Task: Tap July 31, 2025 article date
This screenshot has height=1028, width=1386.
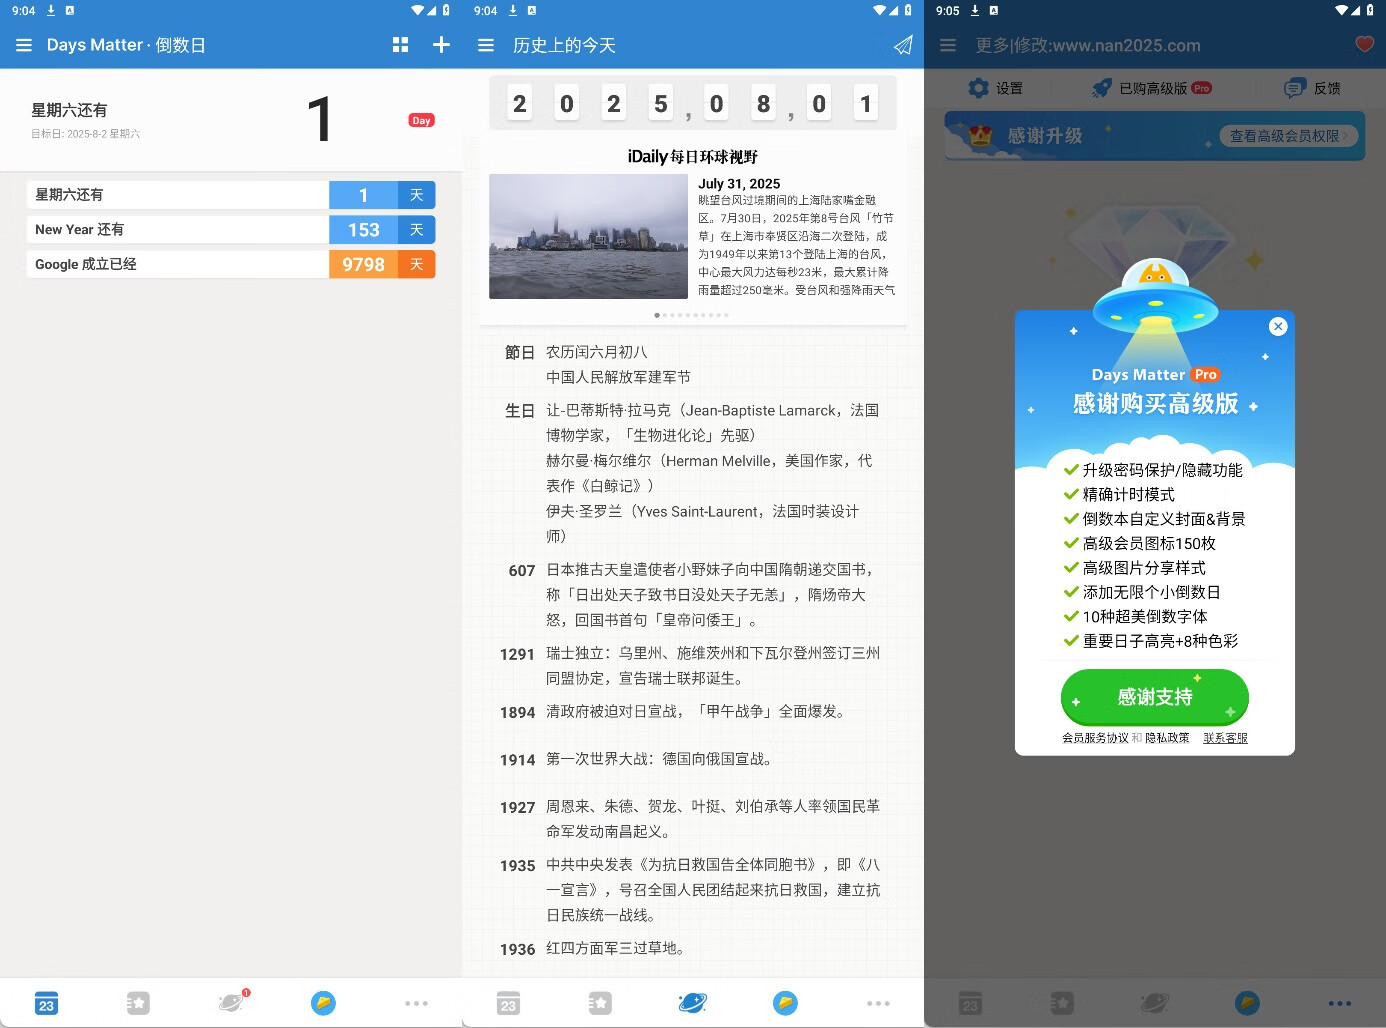Action: click(739, 184)
